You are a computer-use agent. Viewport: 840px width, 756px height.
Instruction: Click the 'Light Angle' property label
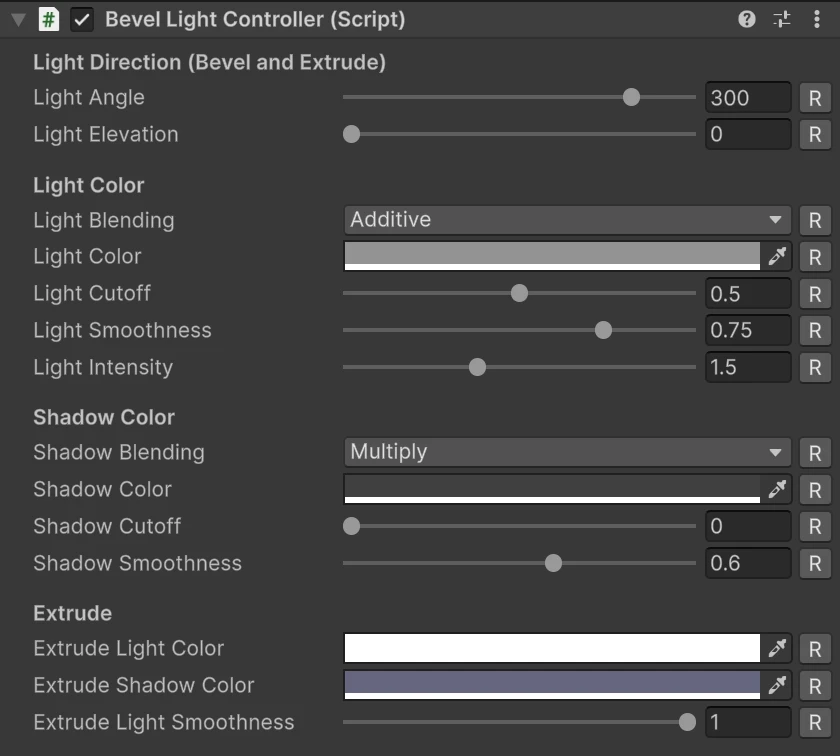click(89, 98)
